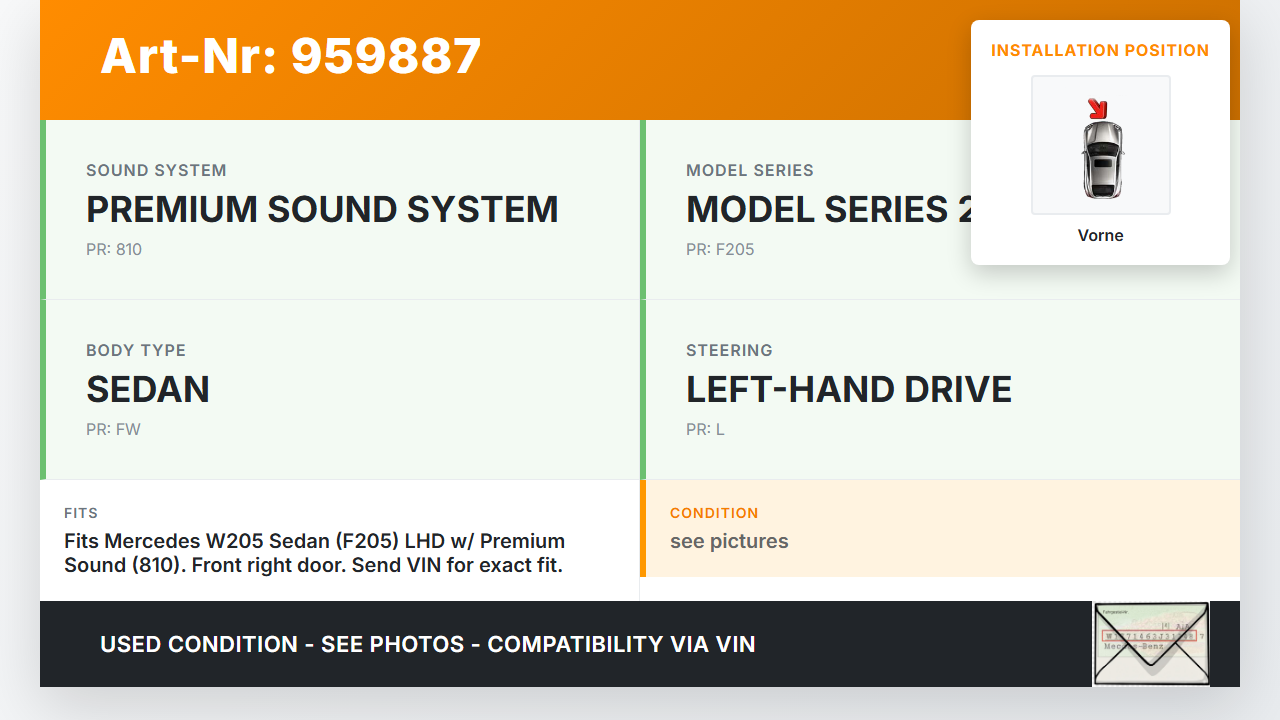Open the VIN envelope image
The width and height of the screenshot is (1280, 720).
click(1151, 643)
